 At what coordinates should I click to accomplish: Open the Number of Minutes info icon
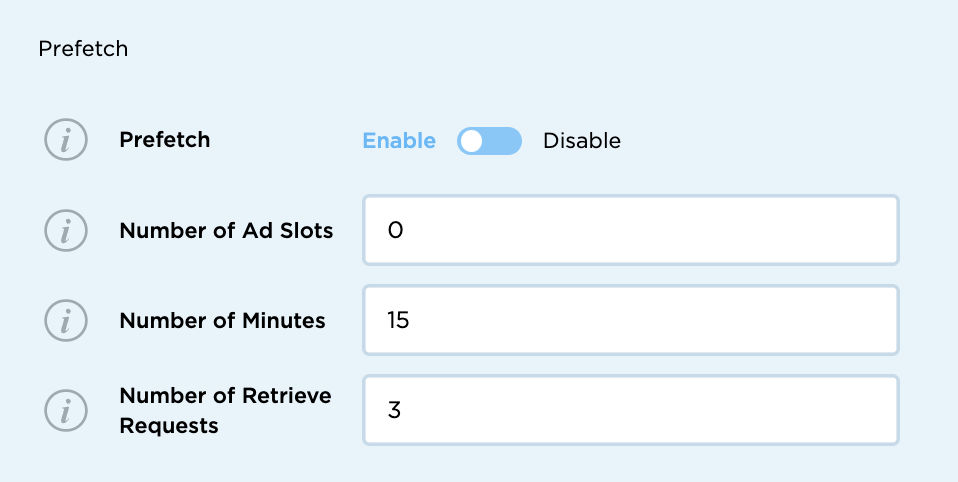66,321
